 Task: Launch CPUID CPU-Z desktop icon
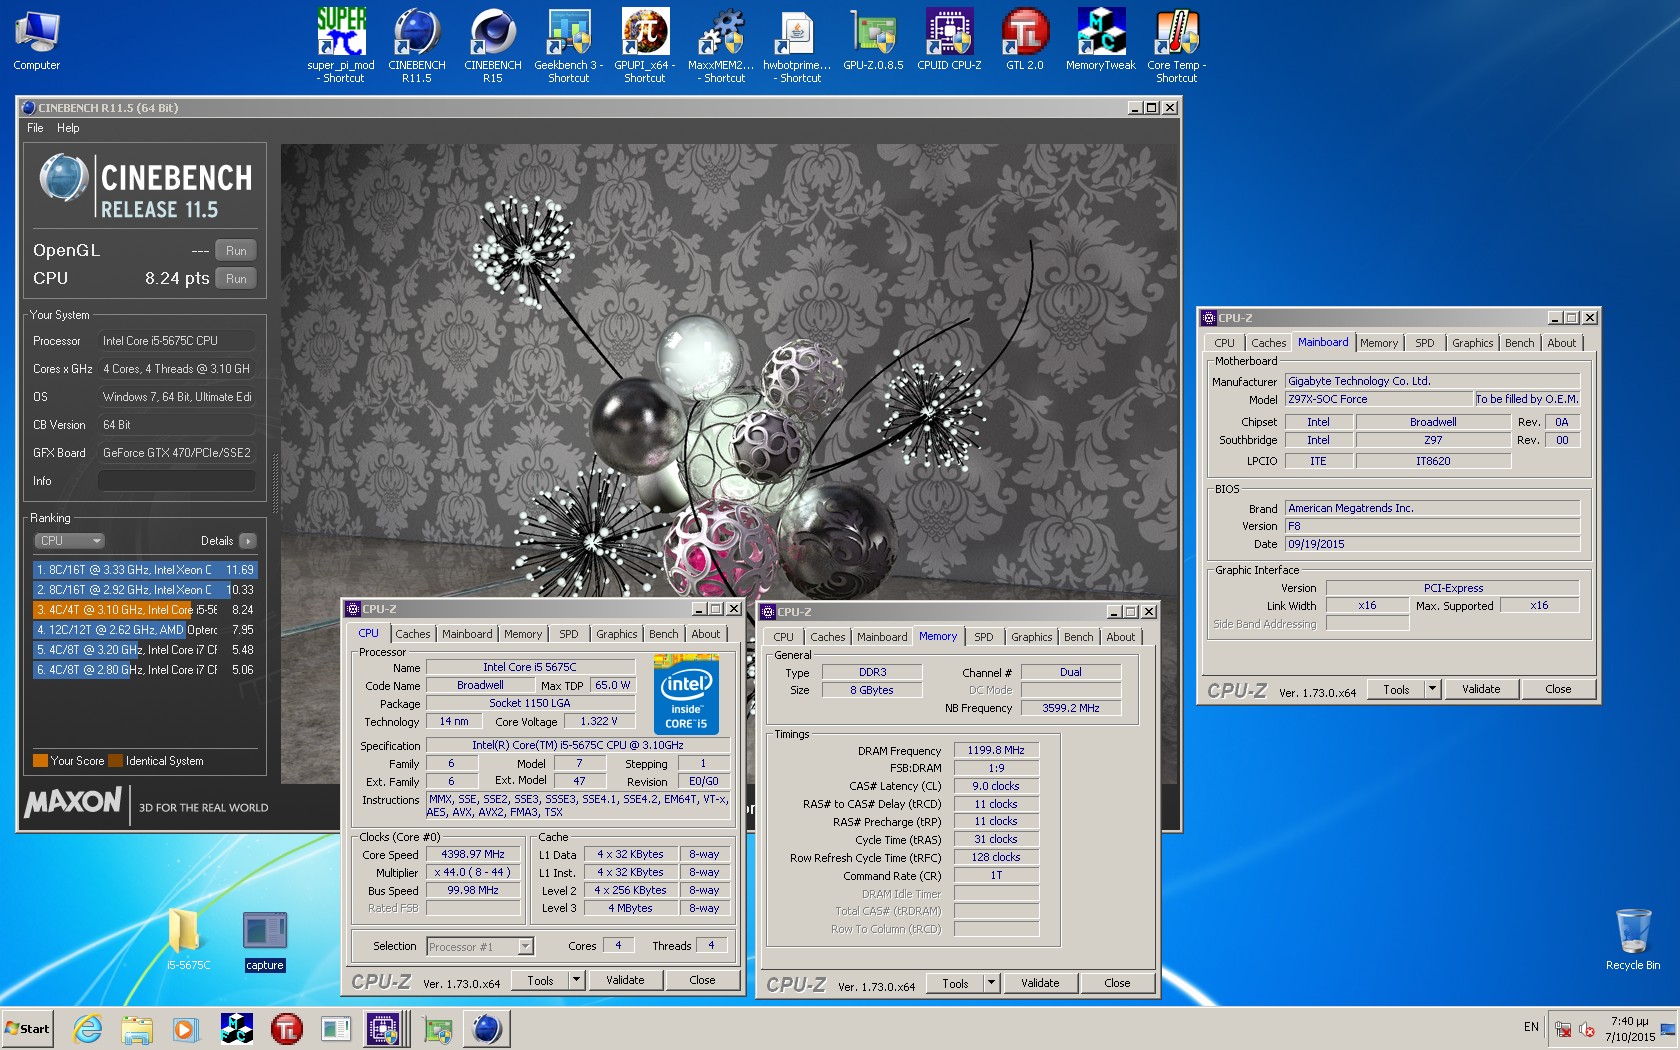coord(949,40)
